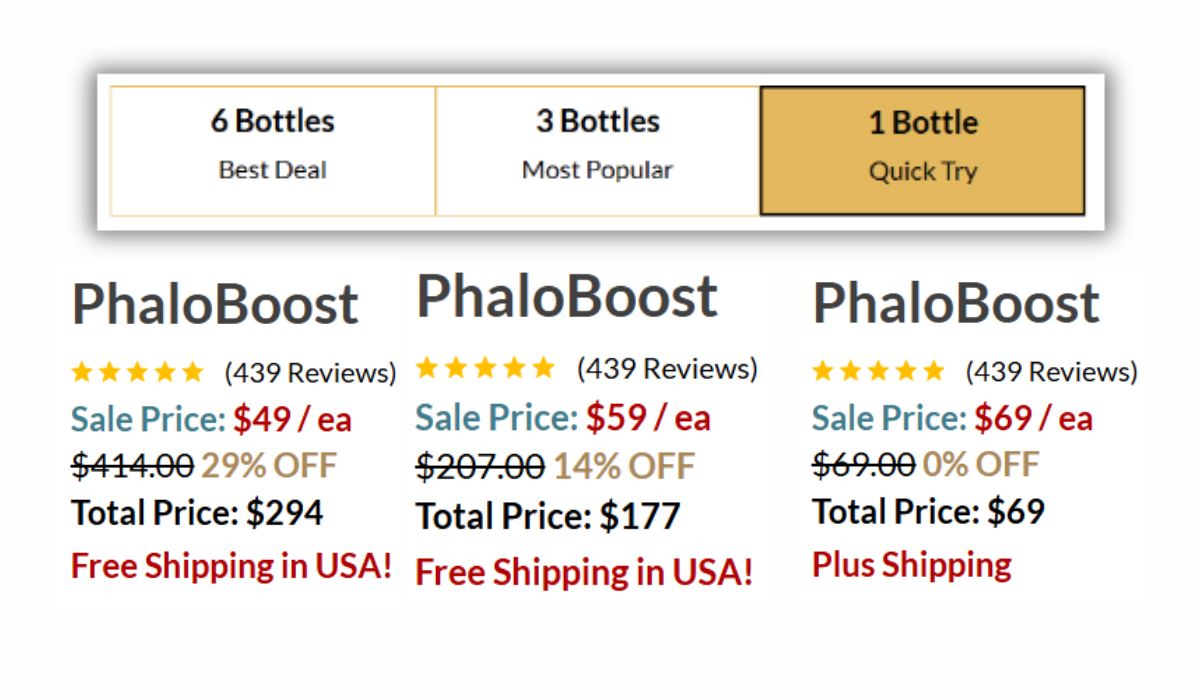Click the $59 / ea sale price
The height and width of the screenshot is (700, 1200).
pos(648,418)
